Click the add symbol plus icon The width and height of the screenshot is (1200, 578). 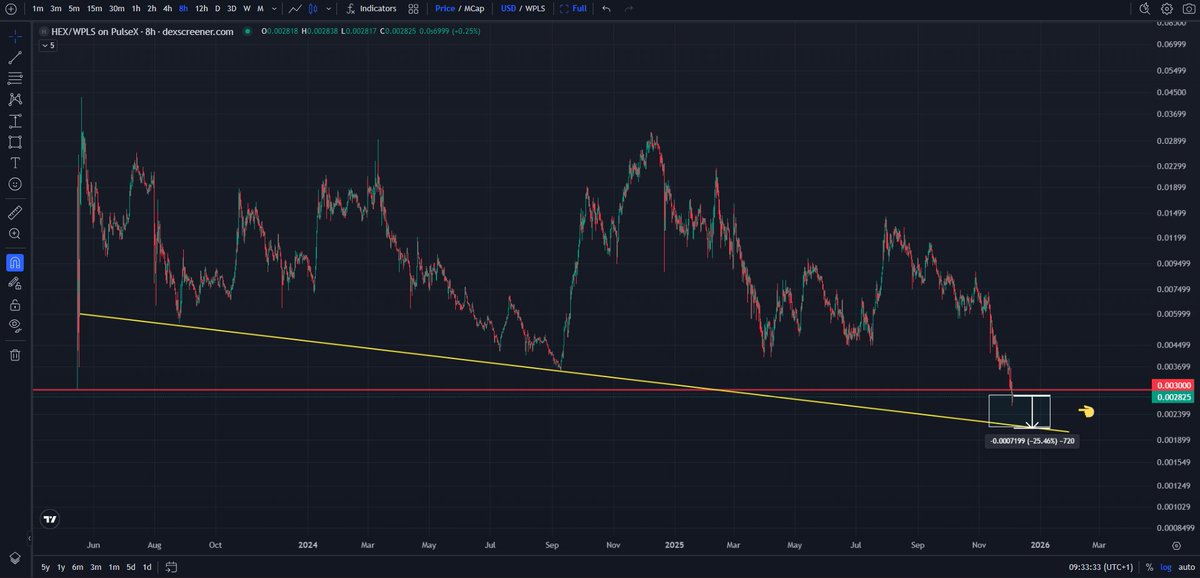point(11,8)
